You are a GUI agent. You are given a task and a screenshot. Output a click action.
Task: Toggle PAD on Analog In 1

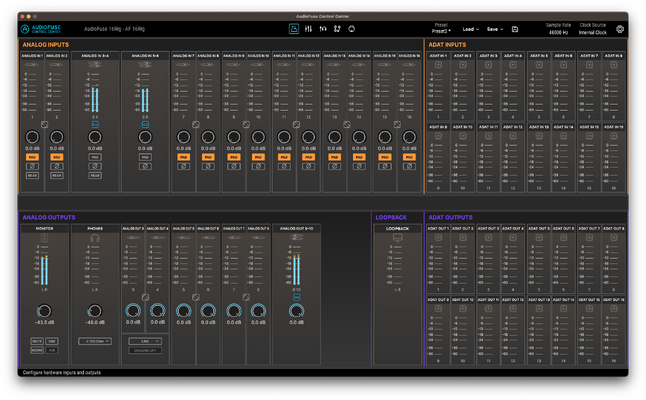(x=32, y=157)
